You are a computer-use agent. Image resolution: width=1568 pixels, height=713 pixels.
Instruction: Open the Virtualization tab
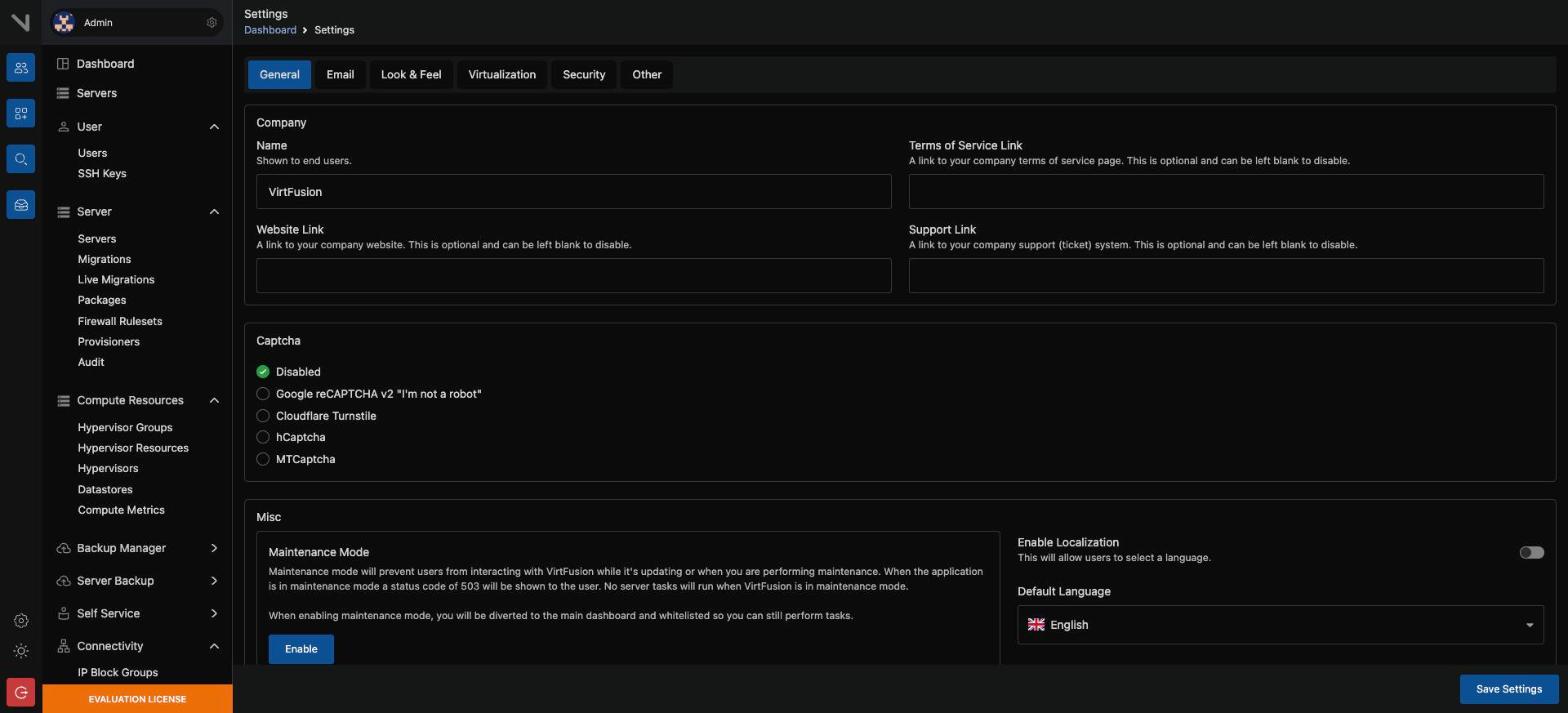pyautogui.click(x=502, y=75)
